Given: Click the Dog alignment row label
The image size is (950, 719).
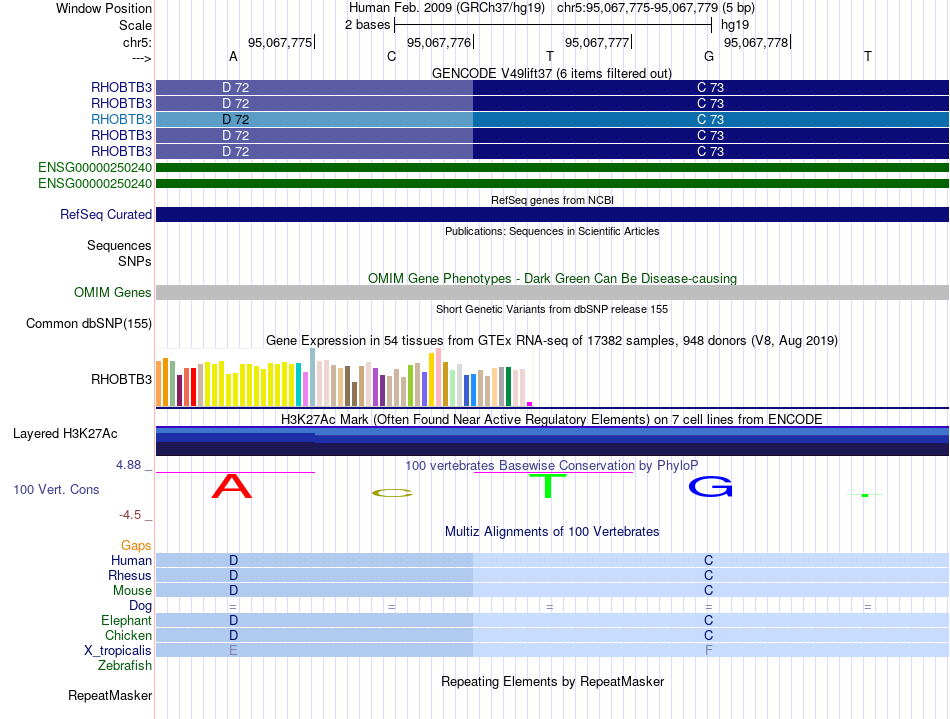Looking at the screenshot, I should pos(140,606).
